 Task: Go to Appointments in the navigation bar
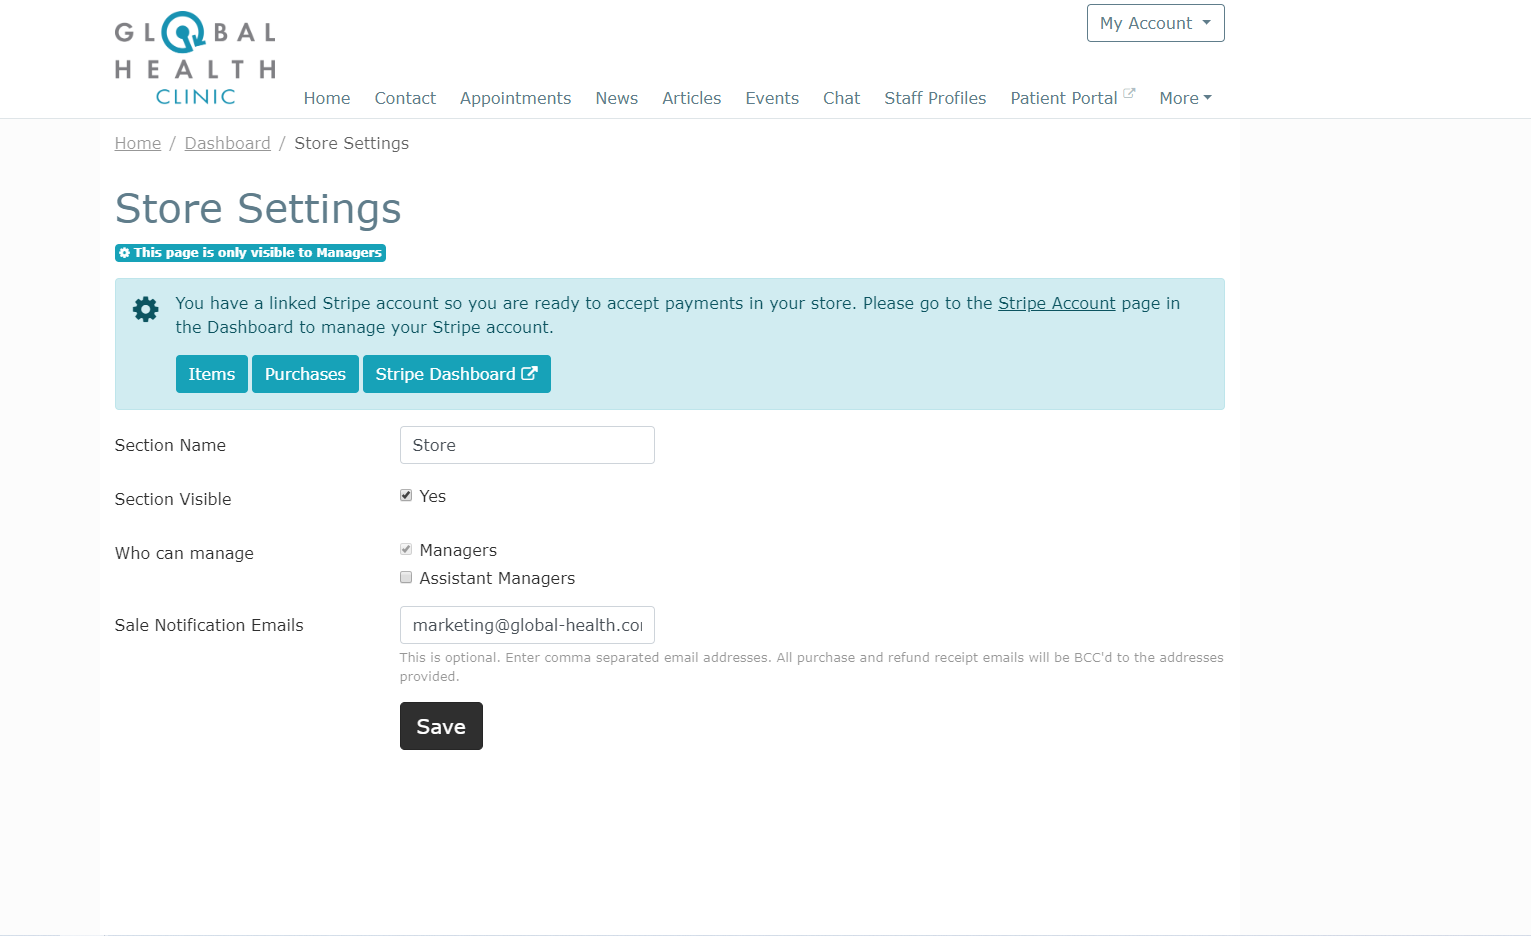515,98
